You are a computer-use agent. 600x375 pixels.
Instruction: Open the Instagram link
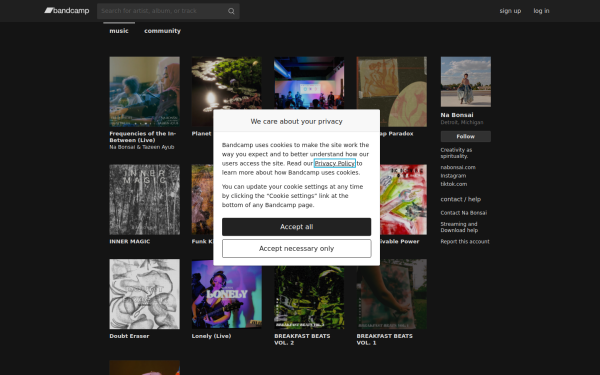tap(453, 176)
